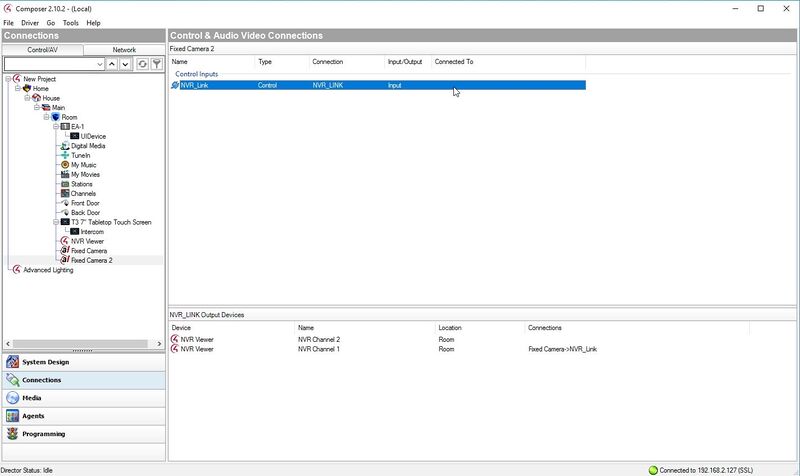The width and height of the screenshot is (800, 476).
Task: Select Fixed Camera in the project tree
Action: (88, 251)
